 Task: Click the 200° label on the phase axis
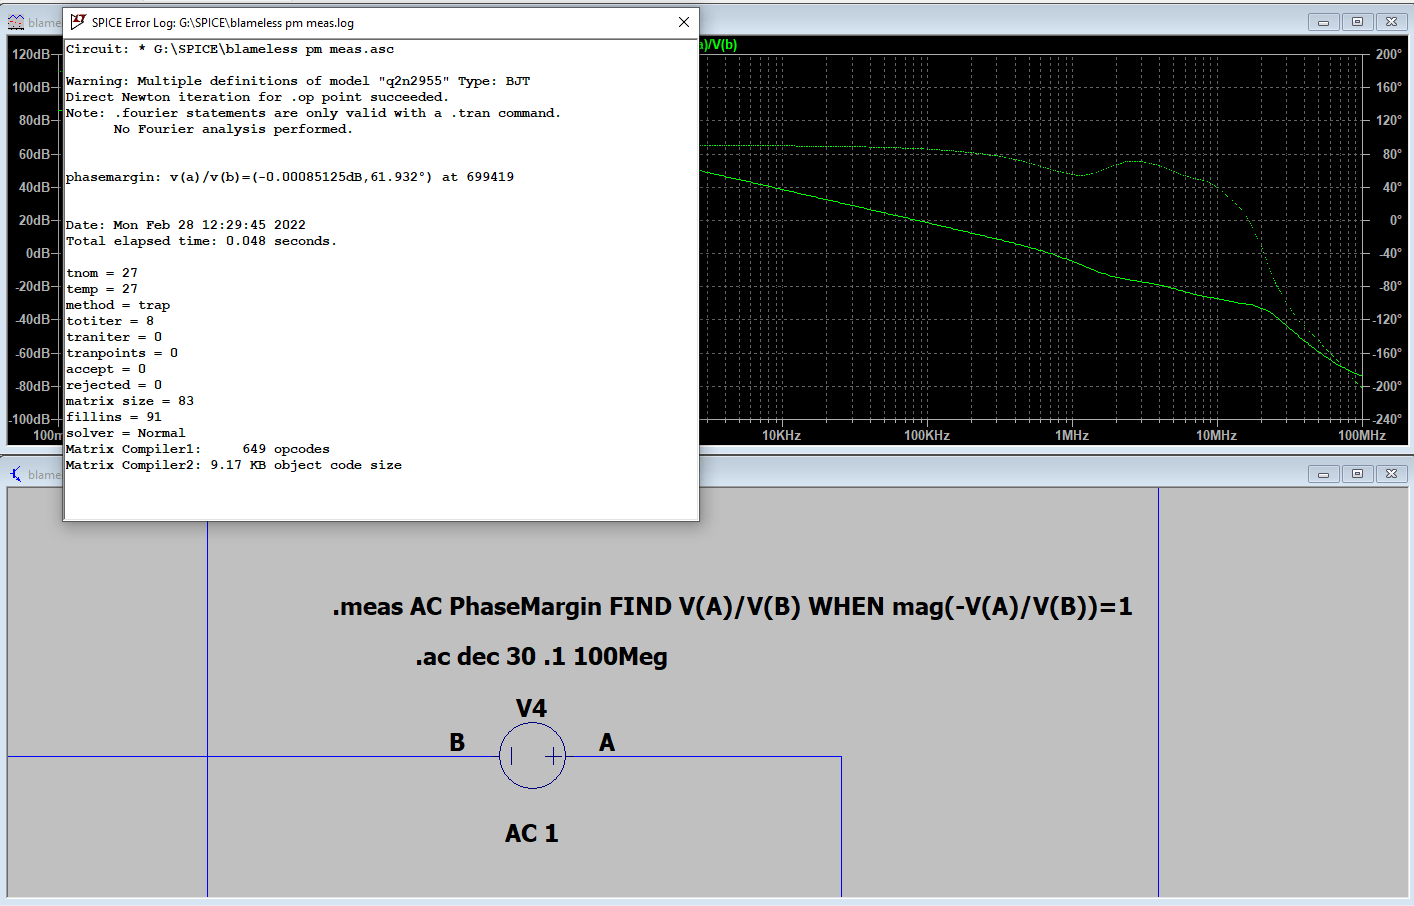(1389, 54)
